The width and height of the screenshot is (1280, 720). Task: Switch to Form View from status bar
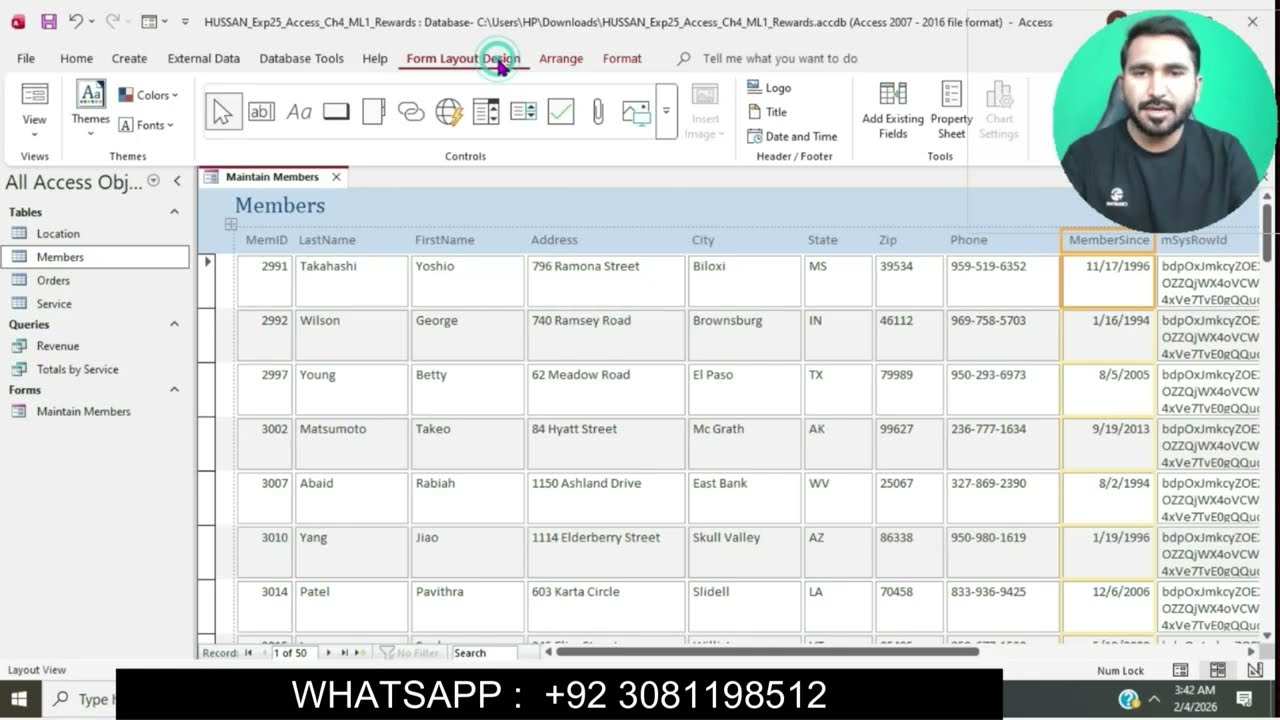(1180, 670)
